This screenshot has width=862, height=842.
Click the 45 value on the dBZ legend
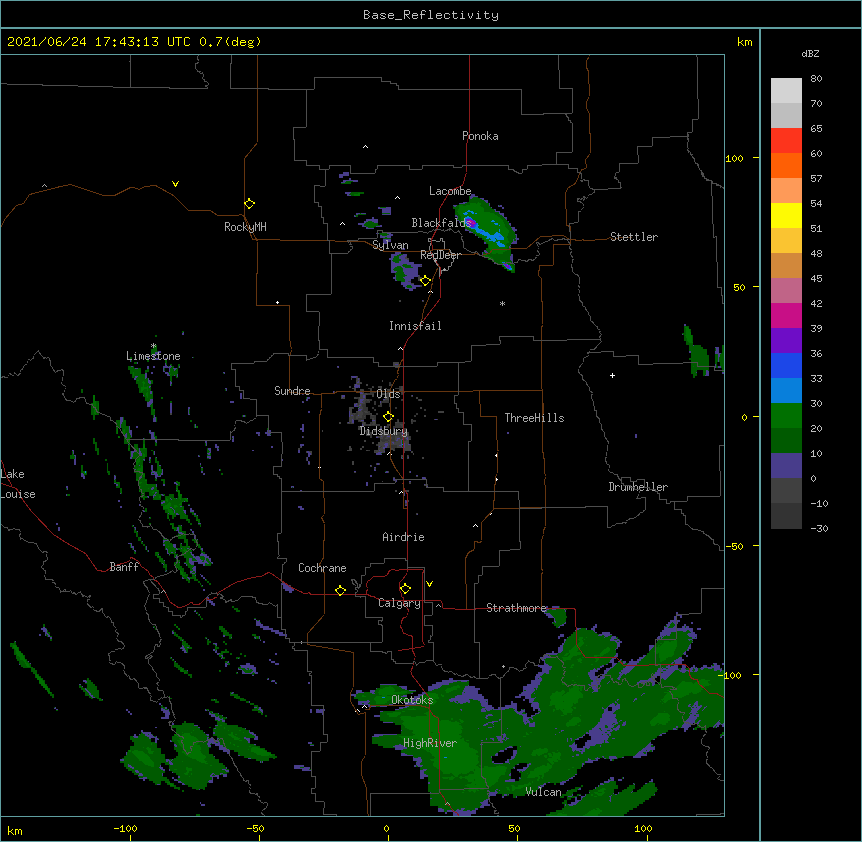tap(816, 279)
